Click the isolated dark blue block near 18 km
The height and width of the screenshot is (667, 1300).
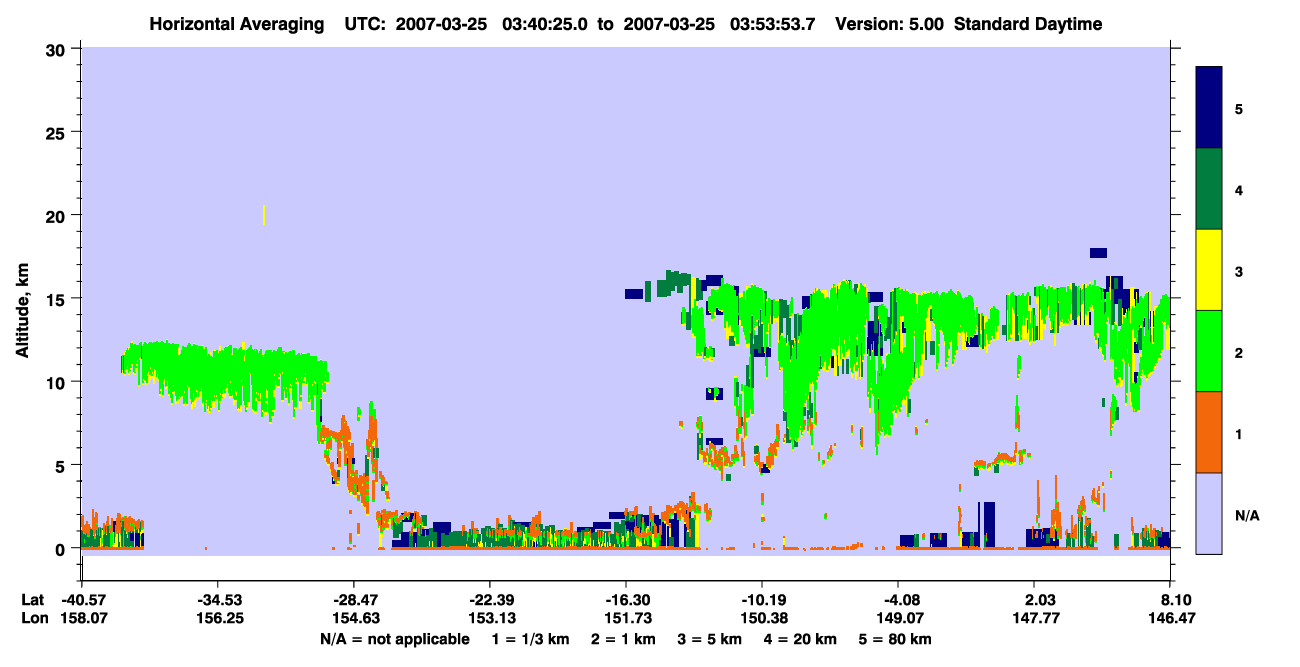1098,253
